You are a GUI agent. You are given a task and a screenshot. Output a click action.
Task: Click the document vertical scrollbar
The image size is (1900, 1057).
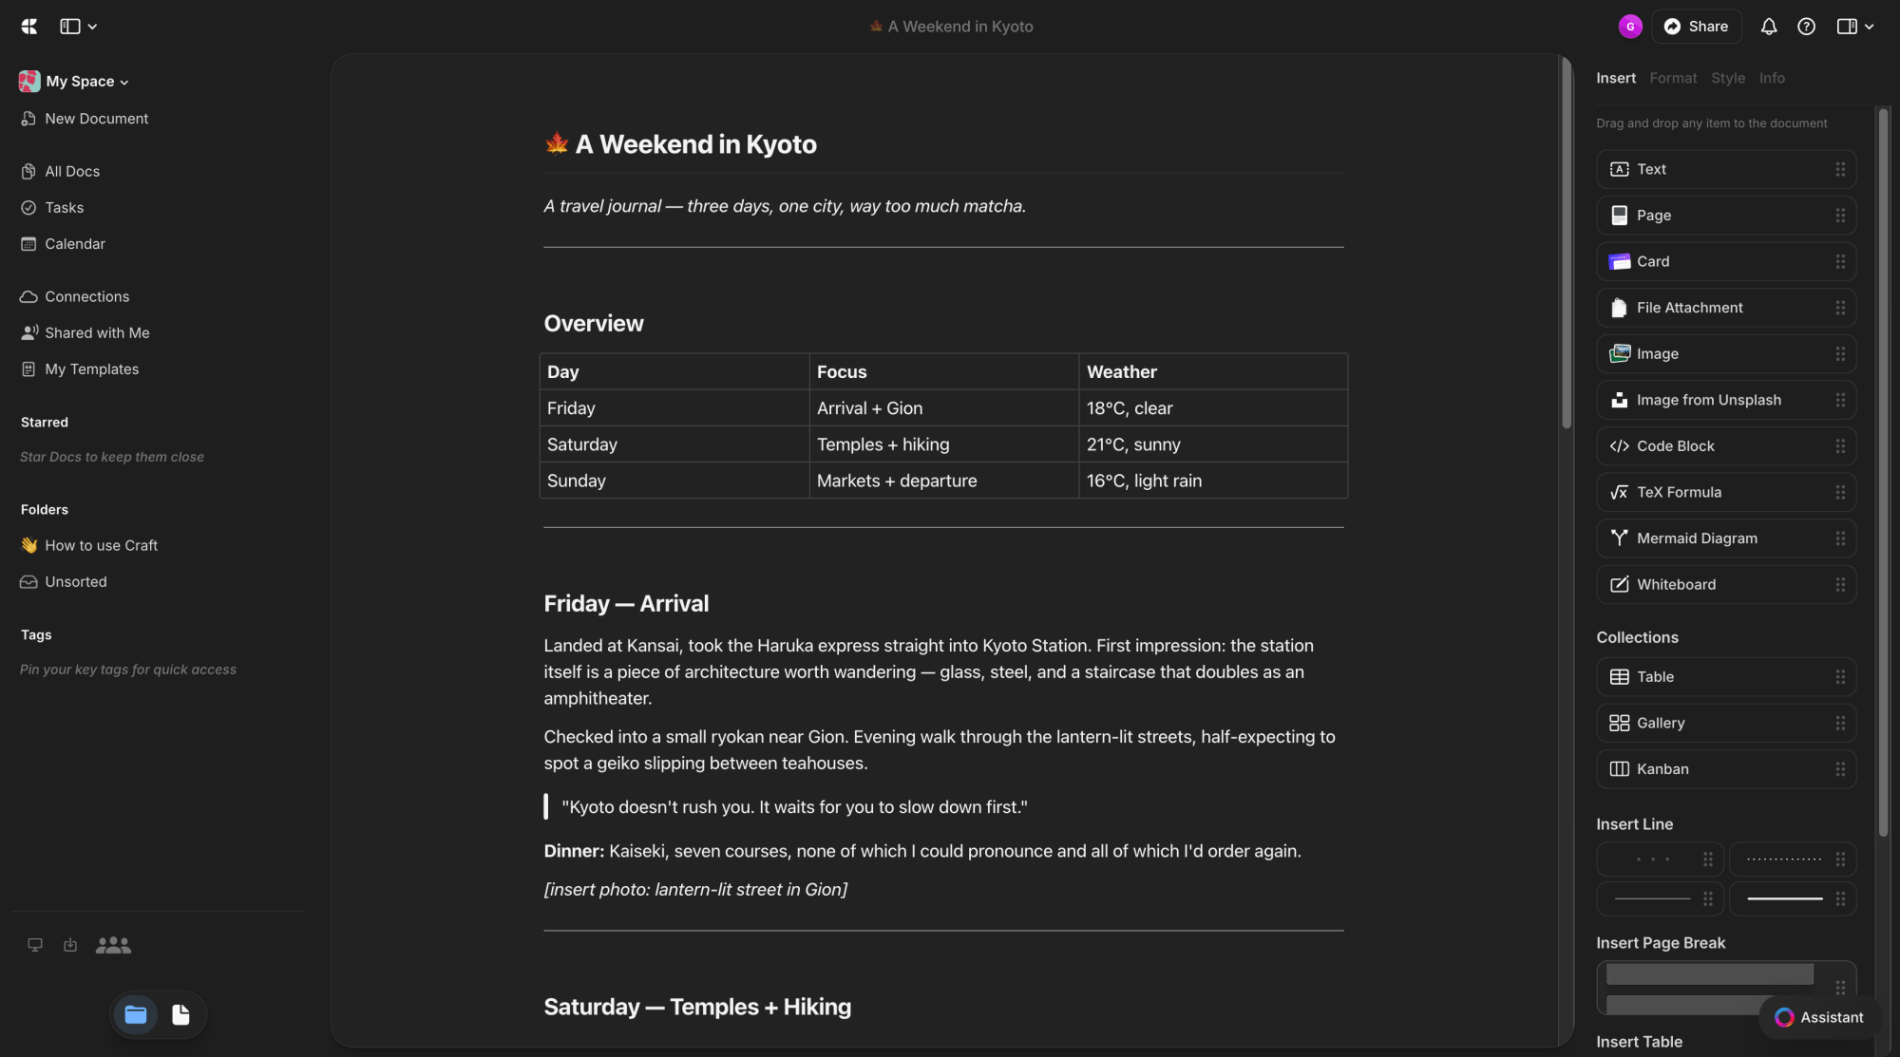1566,245
